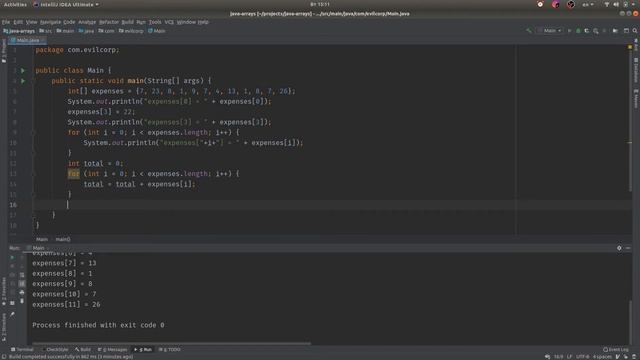Viewport: 640px width, 360px height.
Task: Select the Main tab in Run panel
Action: coord(37,248)
